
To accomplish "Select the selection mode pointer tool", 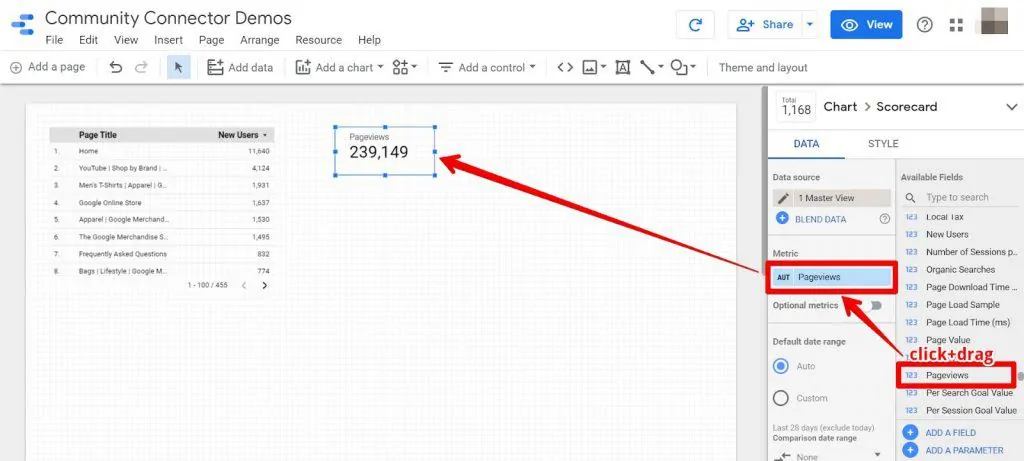I will tap(179, 67).
